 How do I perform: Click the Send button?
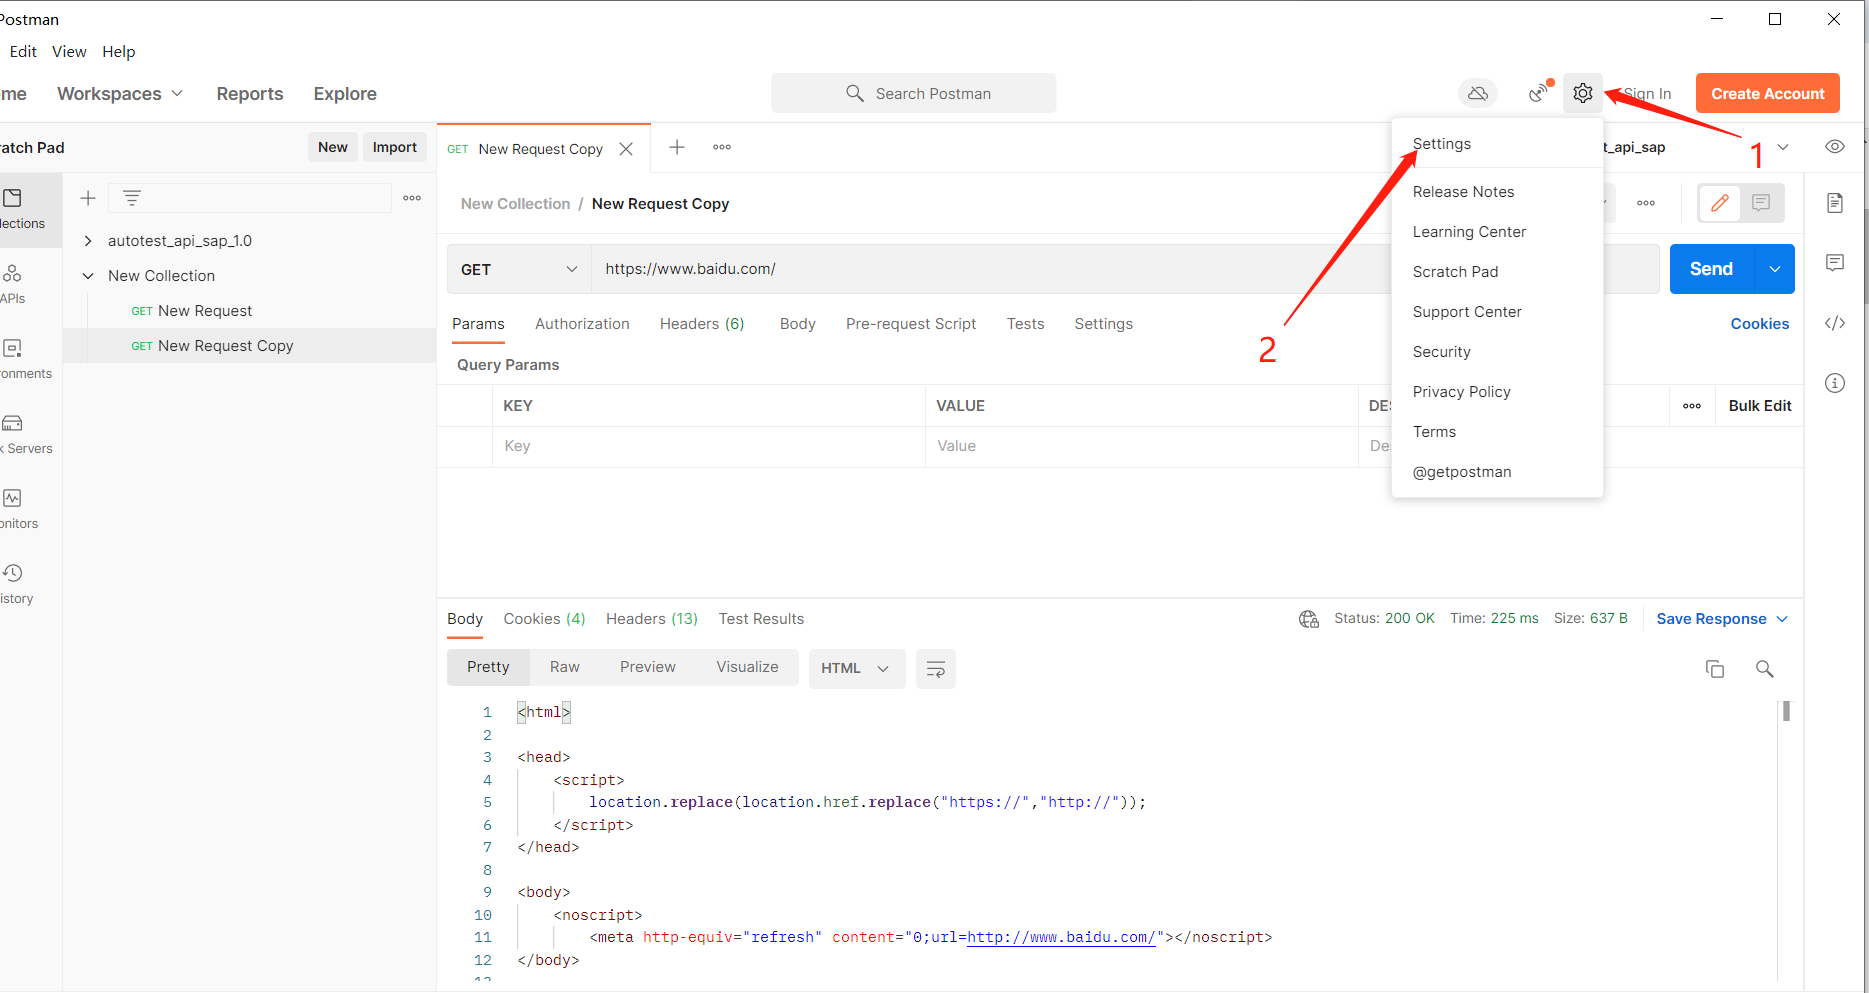(1711, 269)
